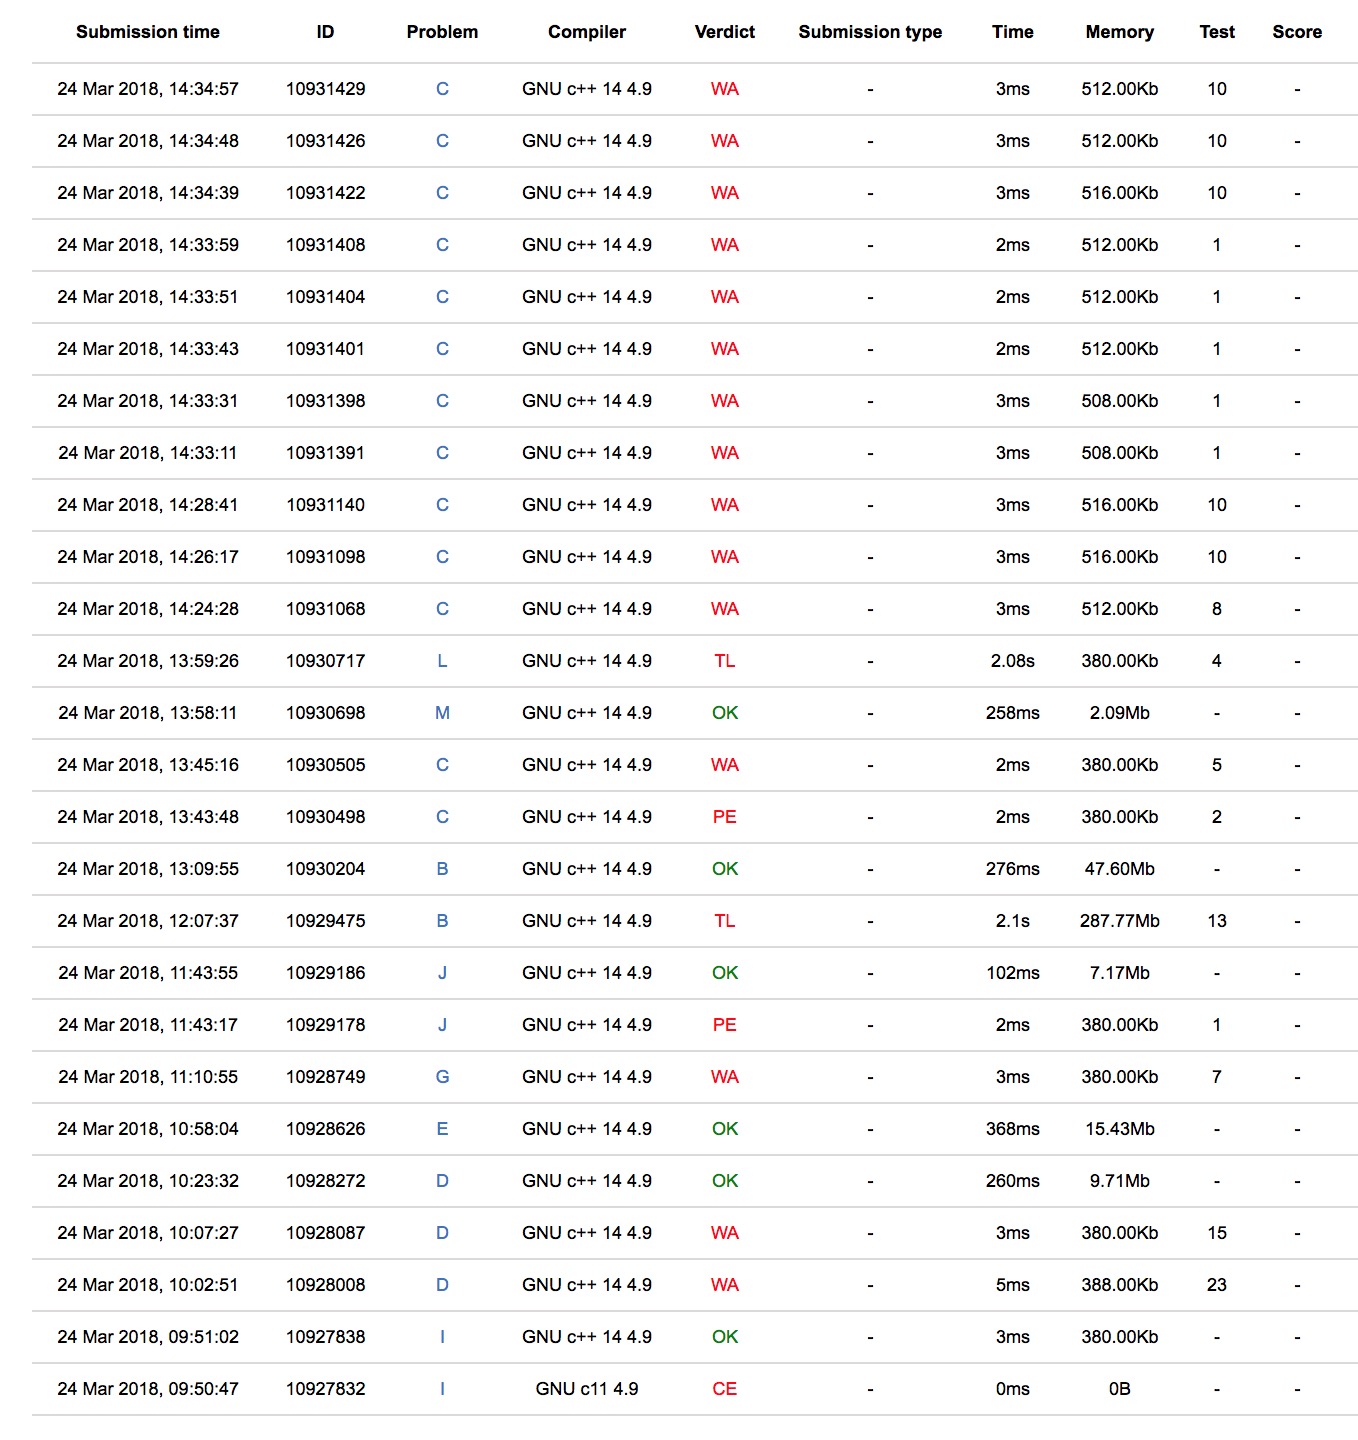The image size is (1358, 1440).
Task: Open problem C link for submission 10931429
Action: pyautogui.click(x=442, y=89)
